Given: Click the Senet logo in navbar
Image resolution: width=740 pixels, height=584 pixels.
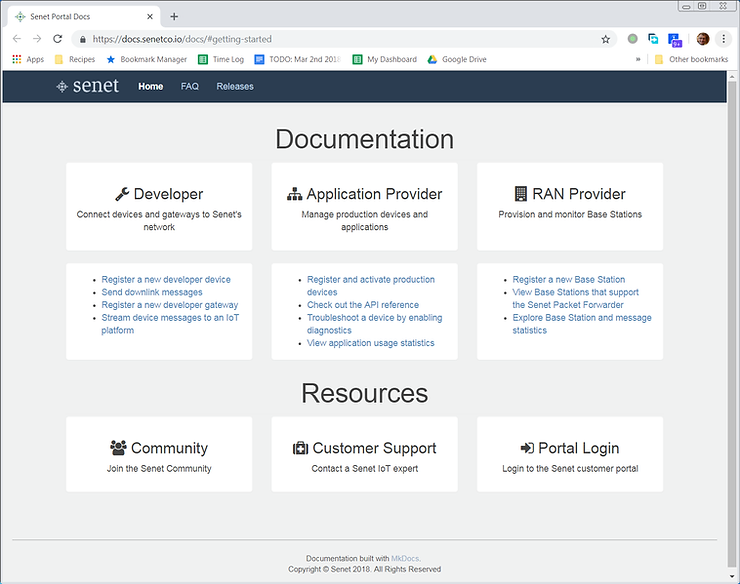Looking at the screenshot, I should click(87, 86).
